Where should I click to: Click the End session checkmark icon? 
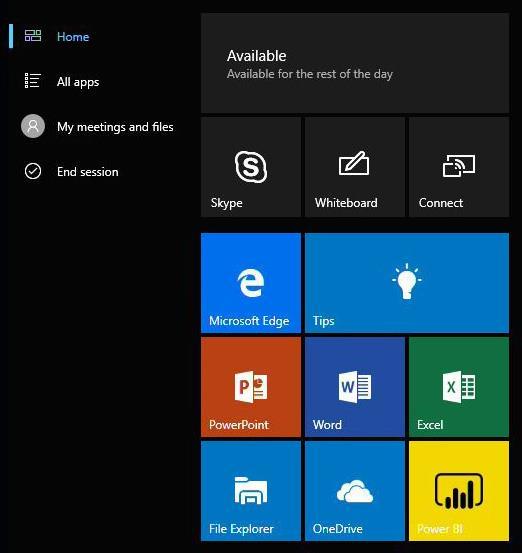[33, 171]
